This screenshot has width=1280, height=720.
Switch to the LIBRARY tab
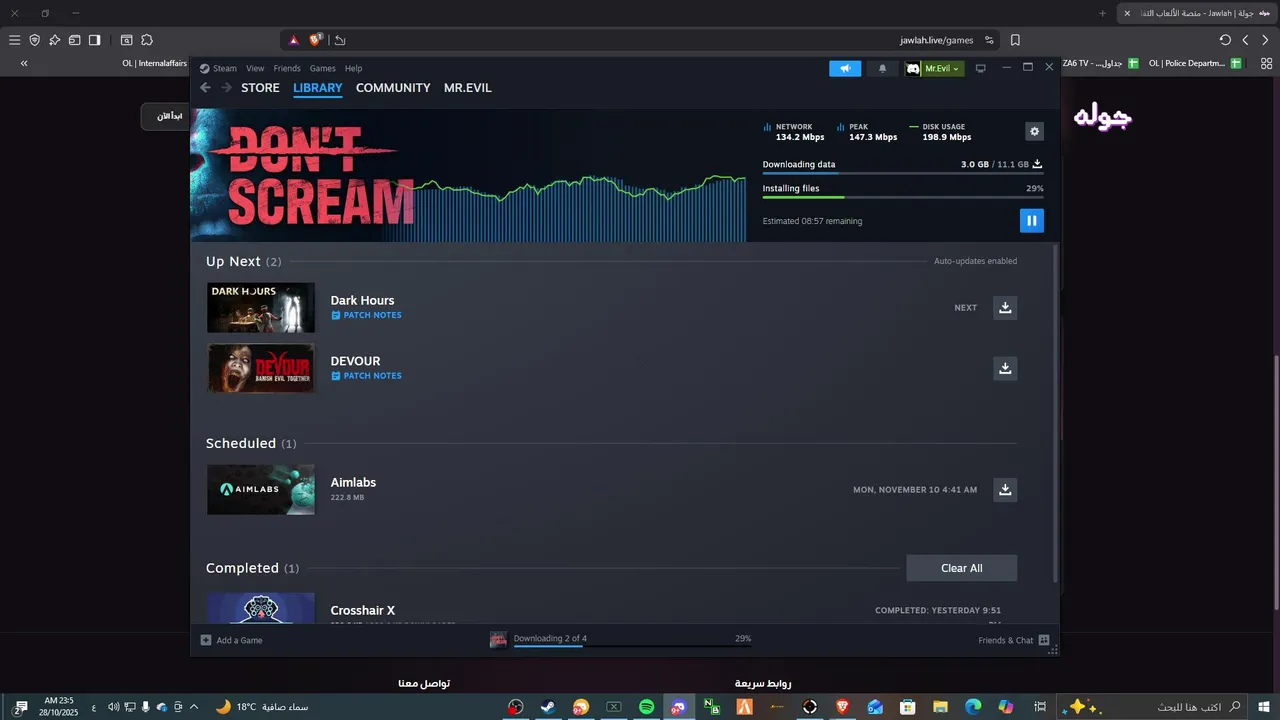318,88
